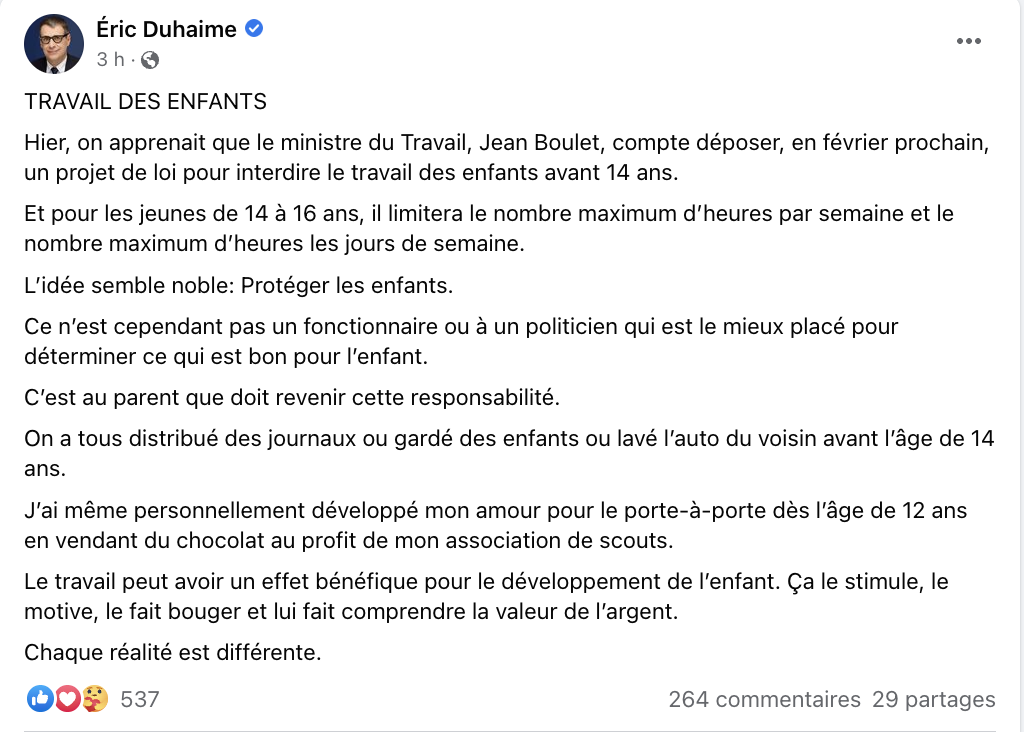Image resolution: width=1024 pixels, height=732 pixels.
Task: Click the blue verified badge
Action: tap(254, 28)
